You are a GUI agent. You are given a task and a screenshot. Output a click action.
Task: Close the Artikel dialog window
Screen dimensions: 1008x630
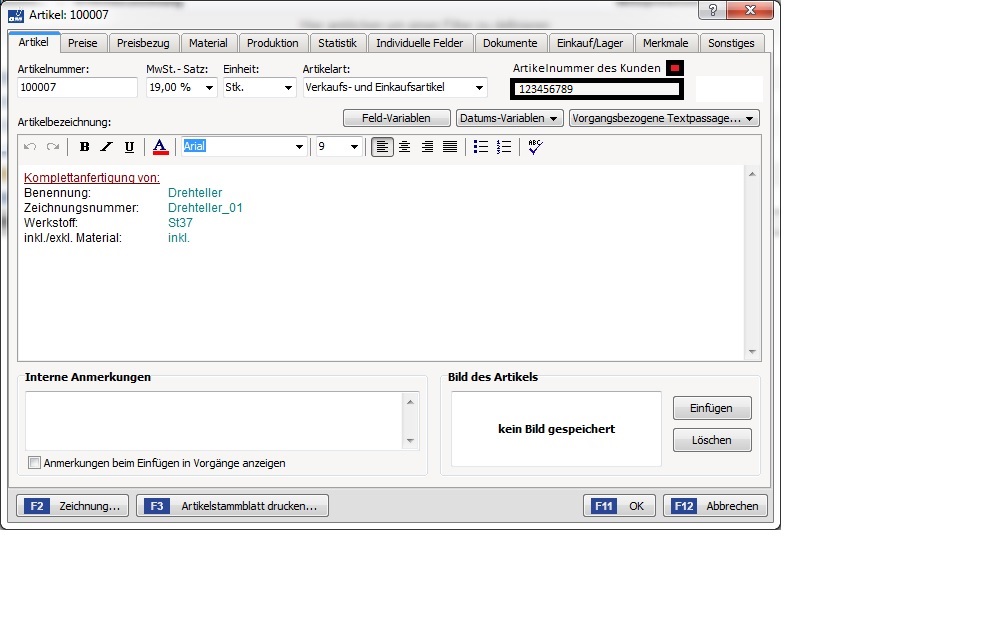[x=750, y=10]
